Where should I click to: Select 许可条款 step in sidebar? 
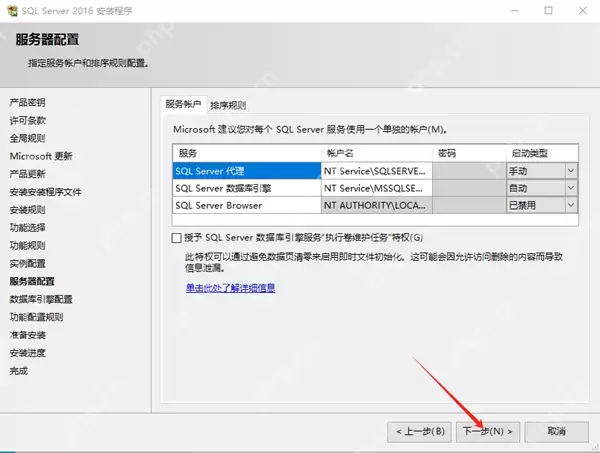[x=28, y=121]
